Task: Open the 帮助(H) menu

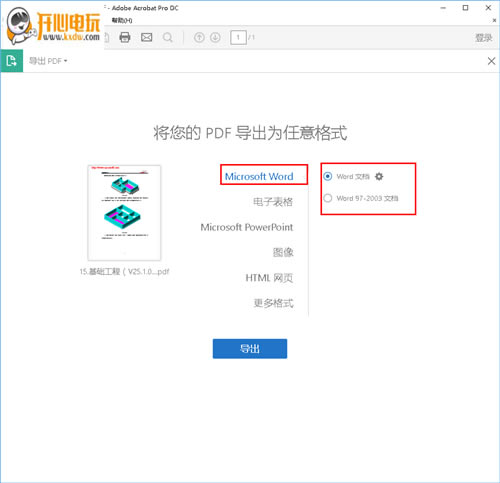Action: click(122, 20)
